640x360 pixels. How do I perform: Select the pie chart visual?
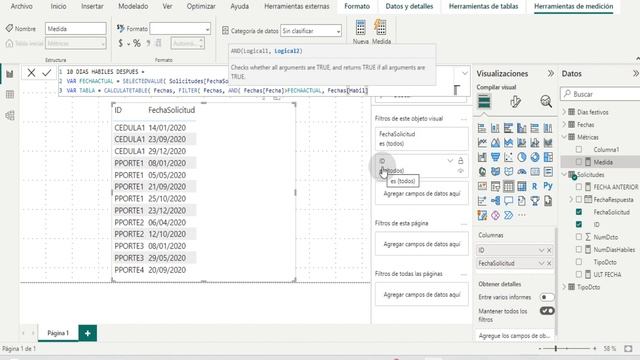pos(522,157)
